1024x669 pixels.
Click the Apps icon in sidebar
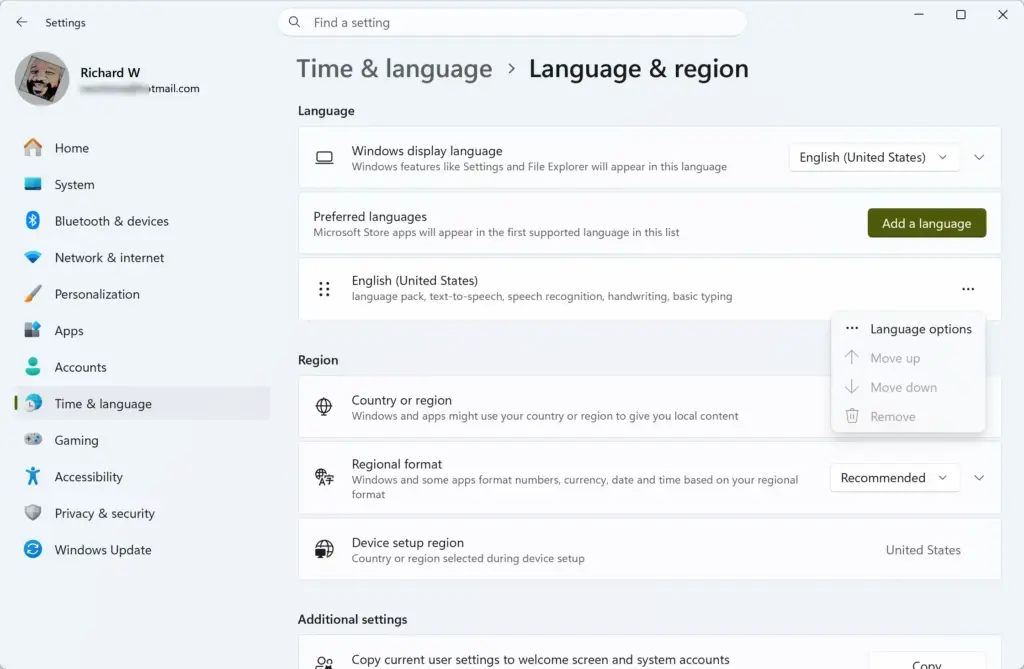tap(33, 330)
